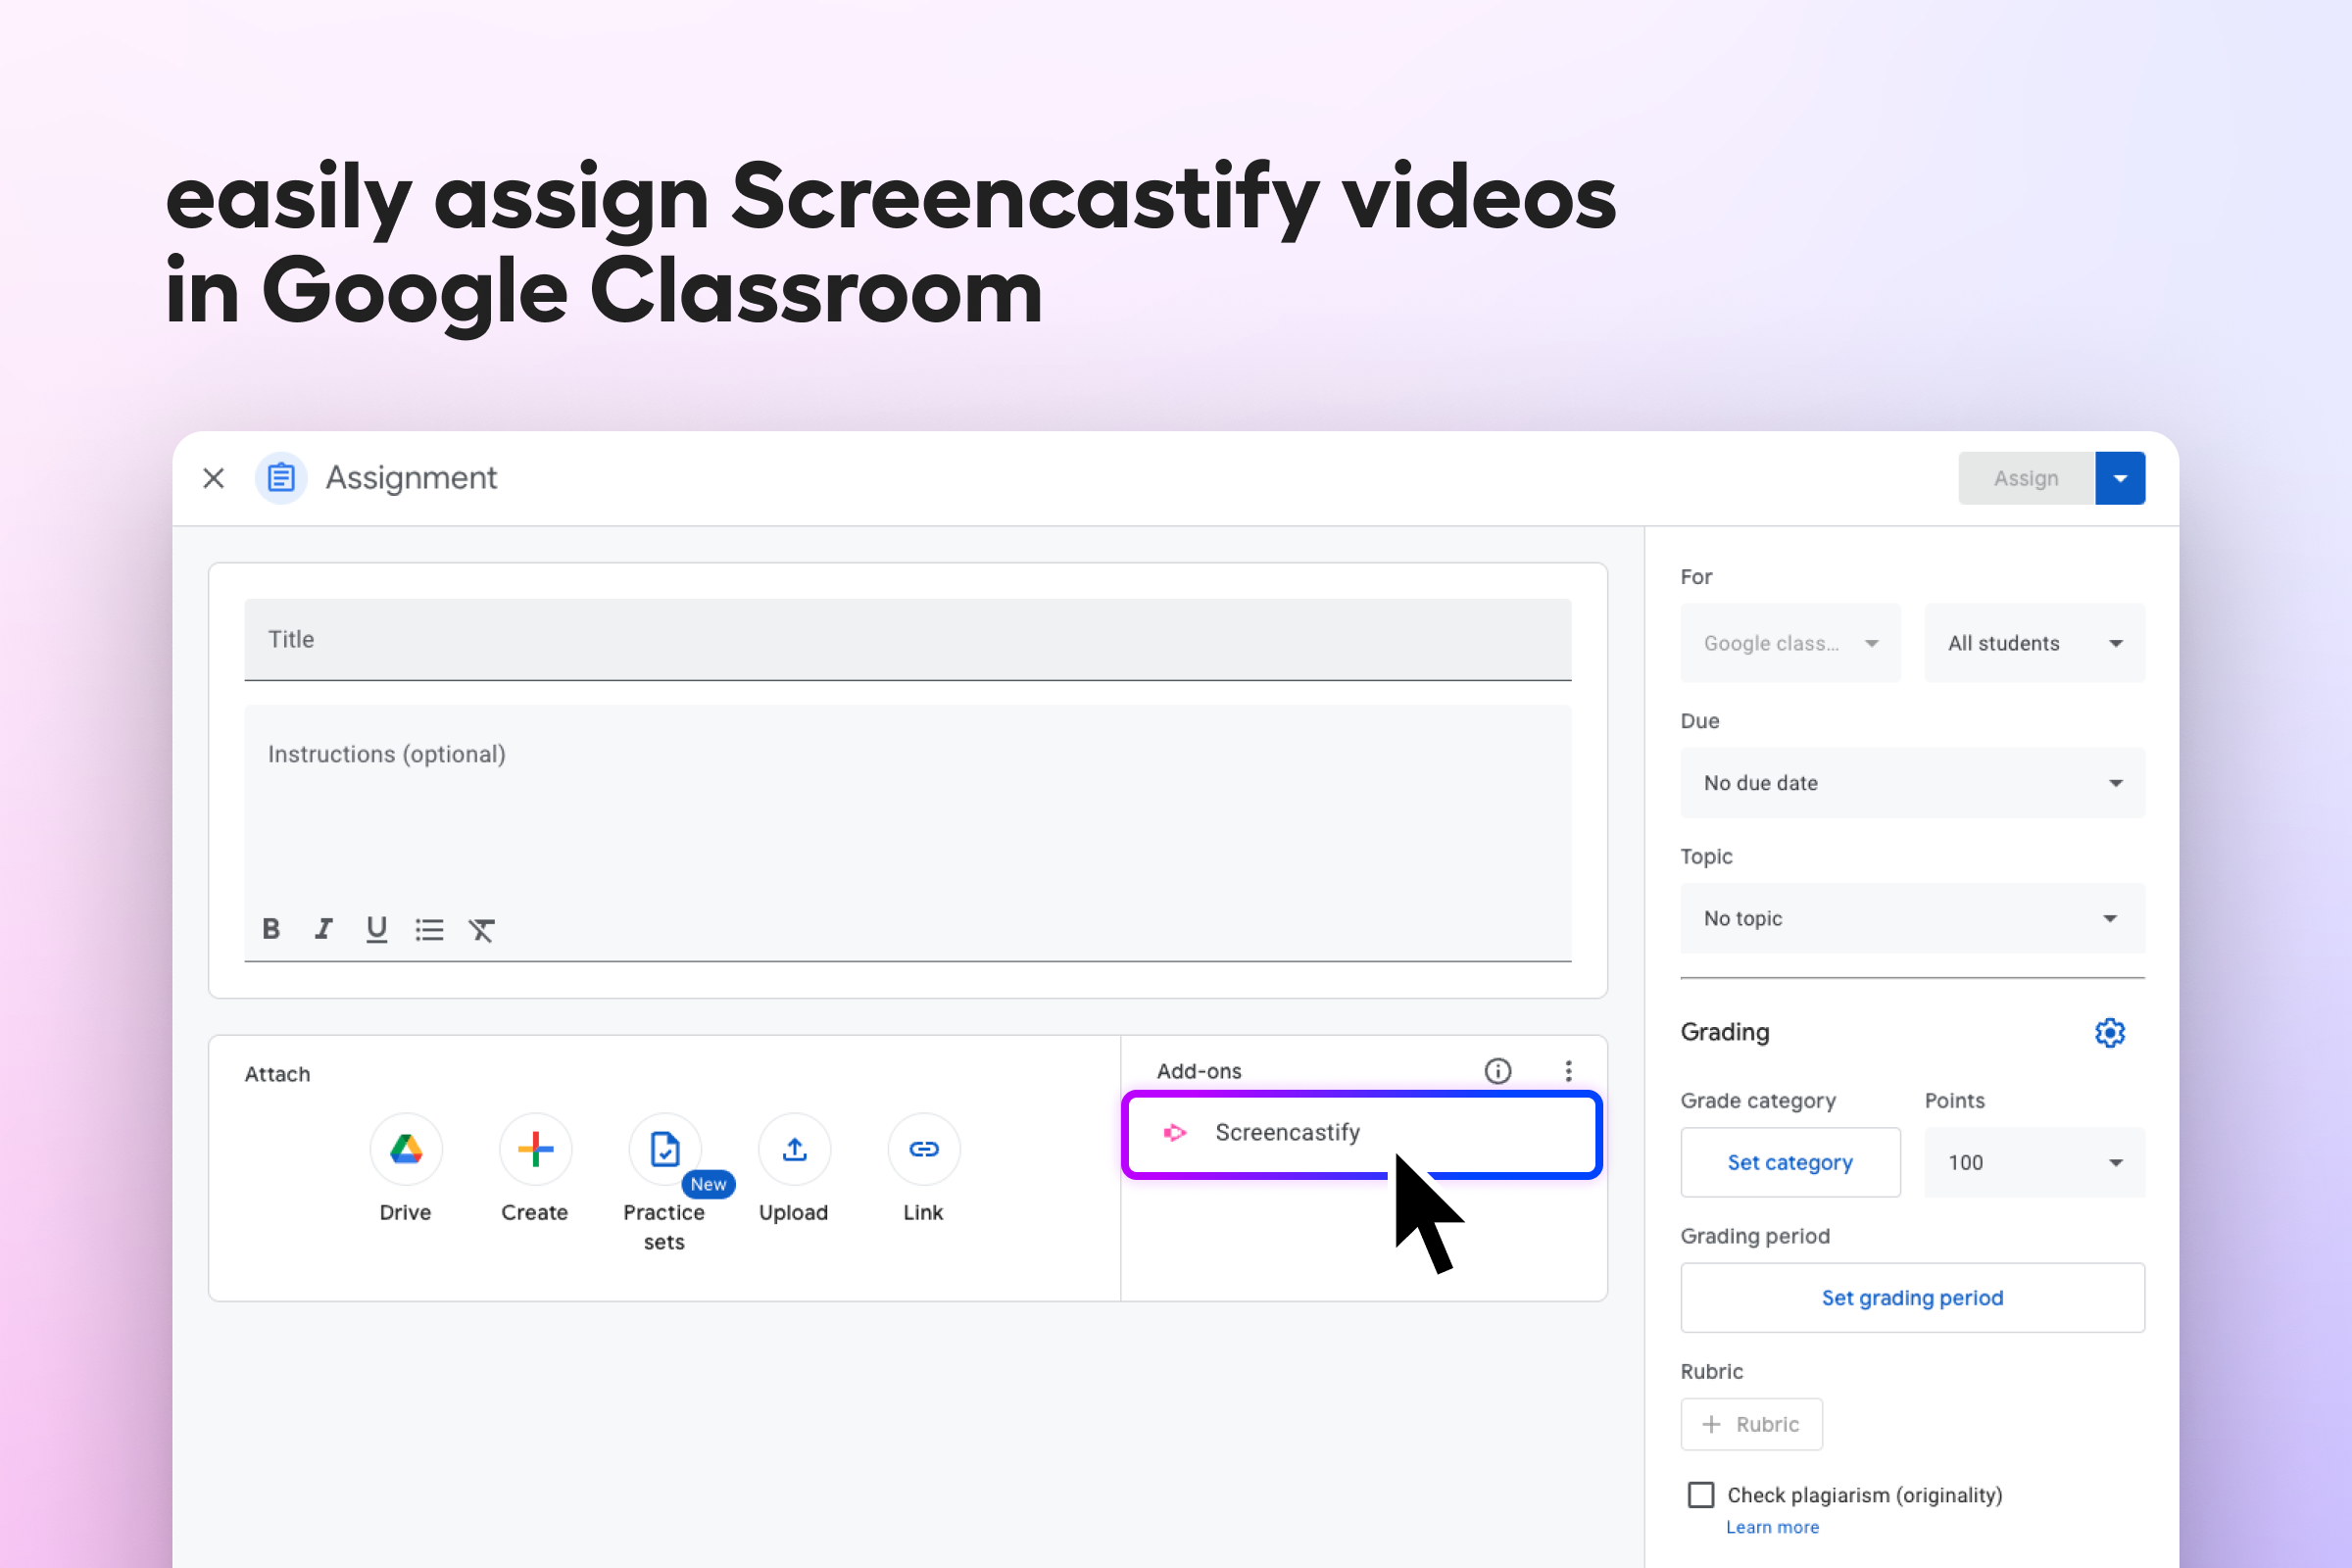Click the Add-ons info icon
Image resolution: width=2352 pixels, height=1568 pixels.
pos(1497,1071)
